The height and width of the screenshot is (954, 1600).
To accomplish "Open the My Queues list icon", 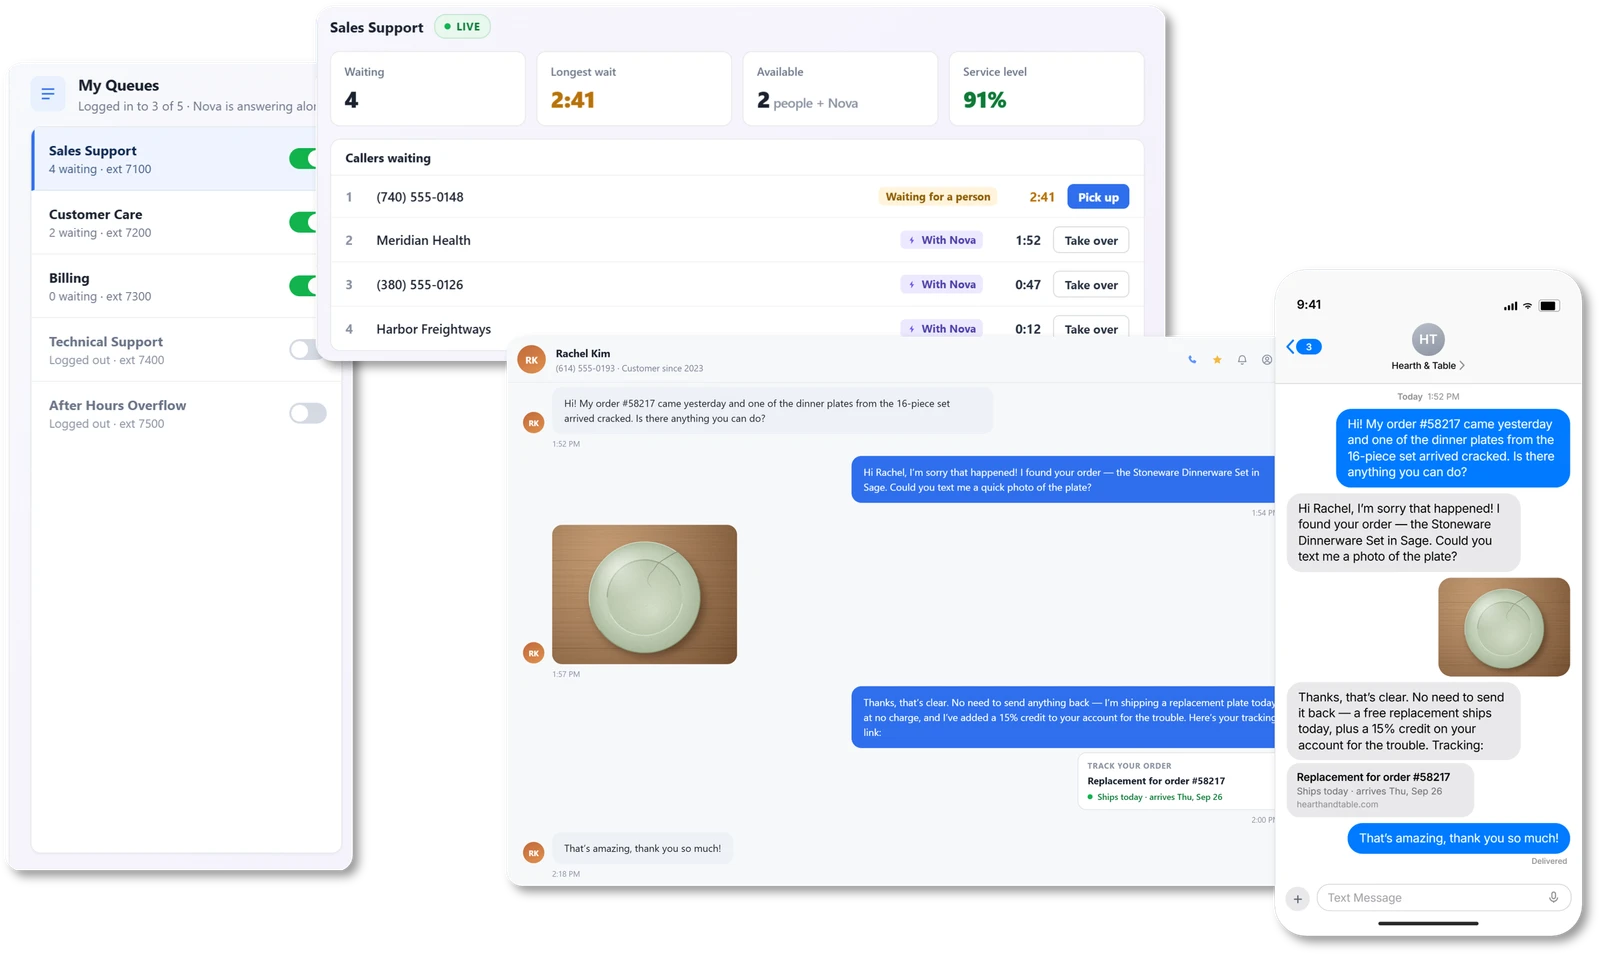I will (x=47, y=94).
